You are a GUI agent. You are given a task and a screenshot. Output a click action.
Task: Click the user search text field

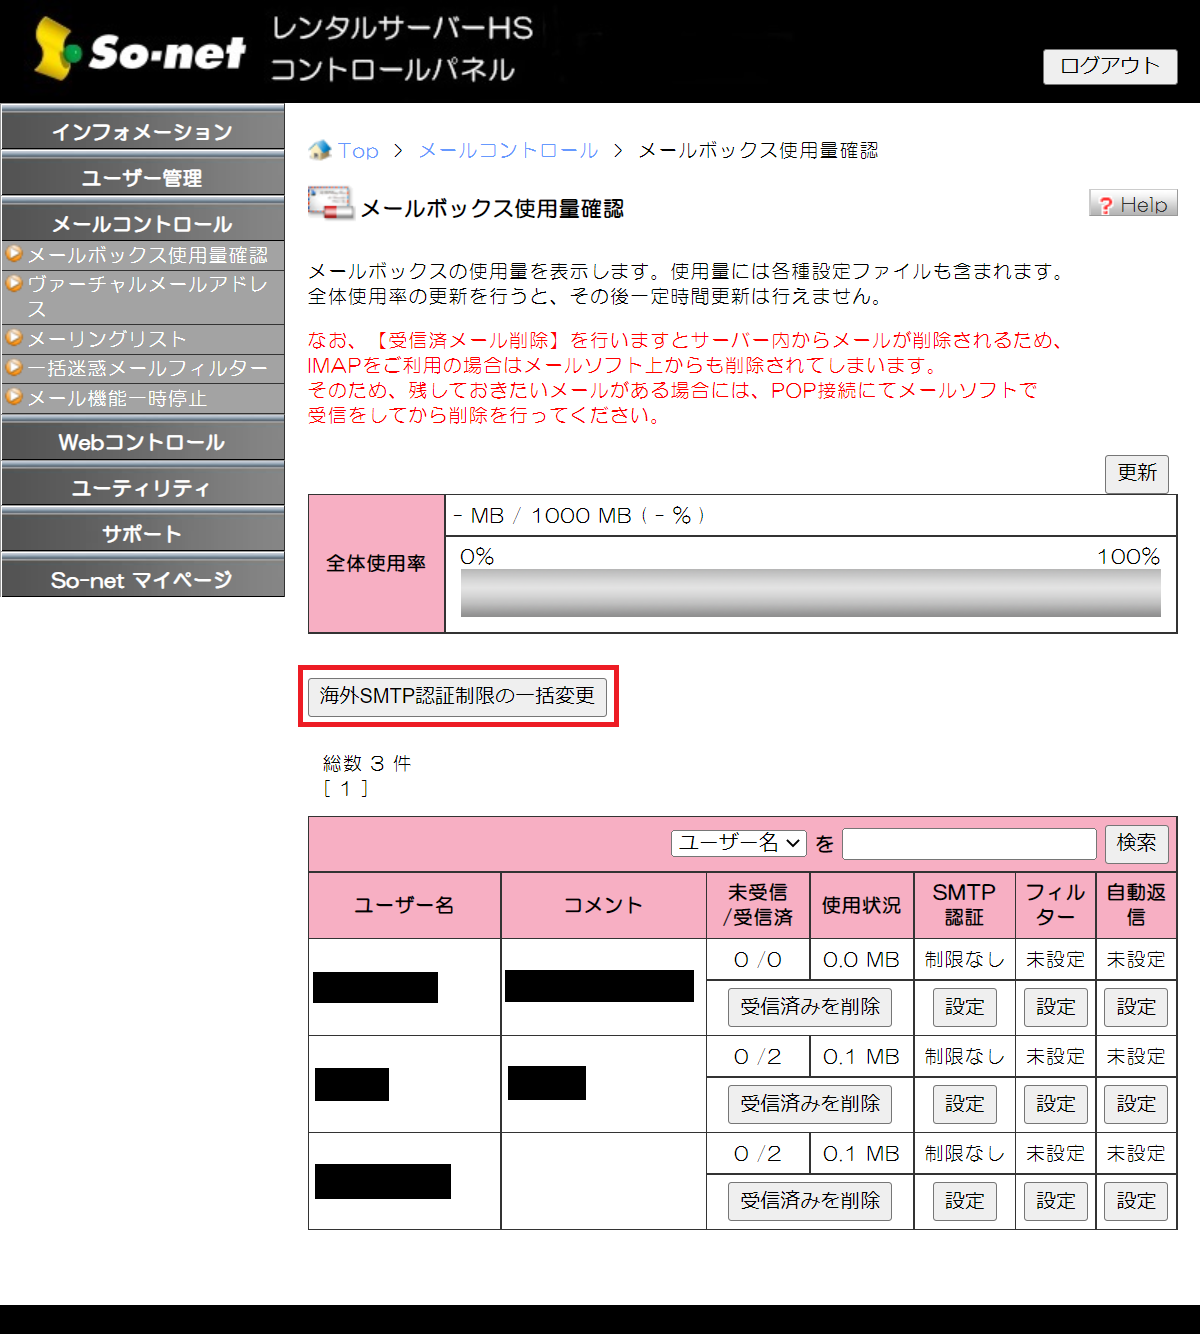[x=969, y=844]
